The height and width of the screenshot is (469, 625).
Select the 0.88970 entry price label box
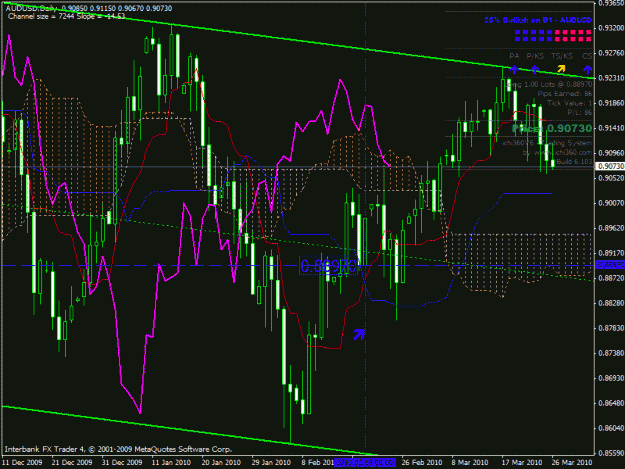pyautogui.click(x=329, y=266)
